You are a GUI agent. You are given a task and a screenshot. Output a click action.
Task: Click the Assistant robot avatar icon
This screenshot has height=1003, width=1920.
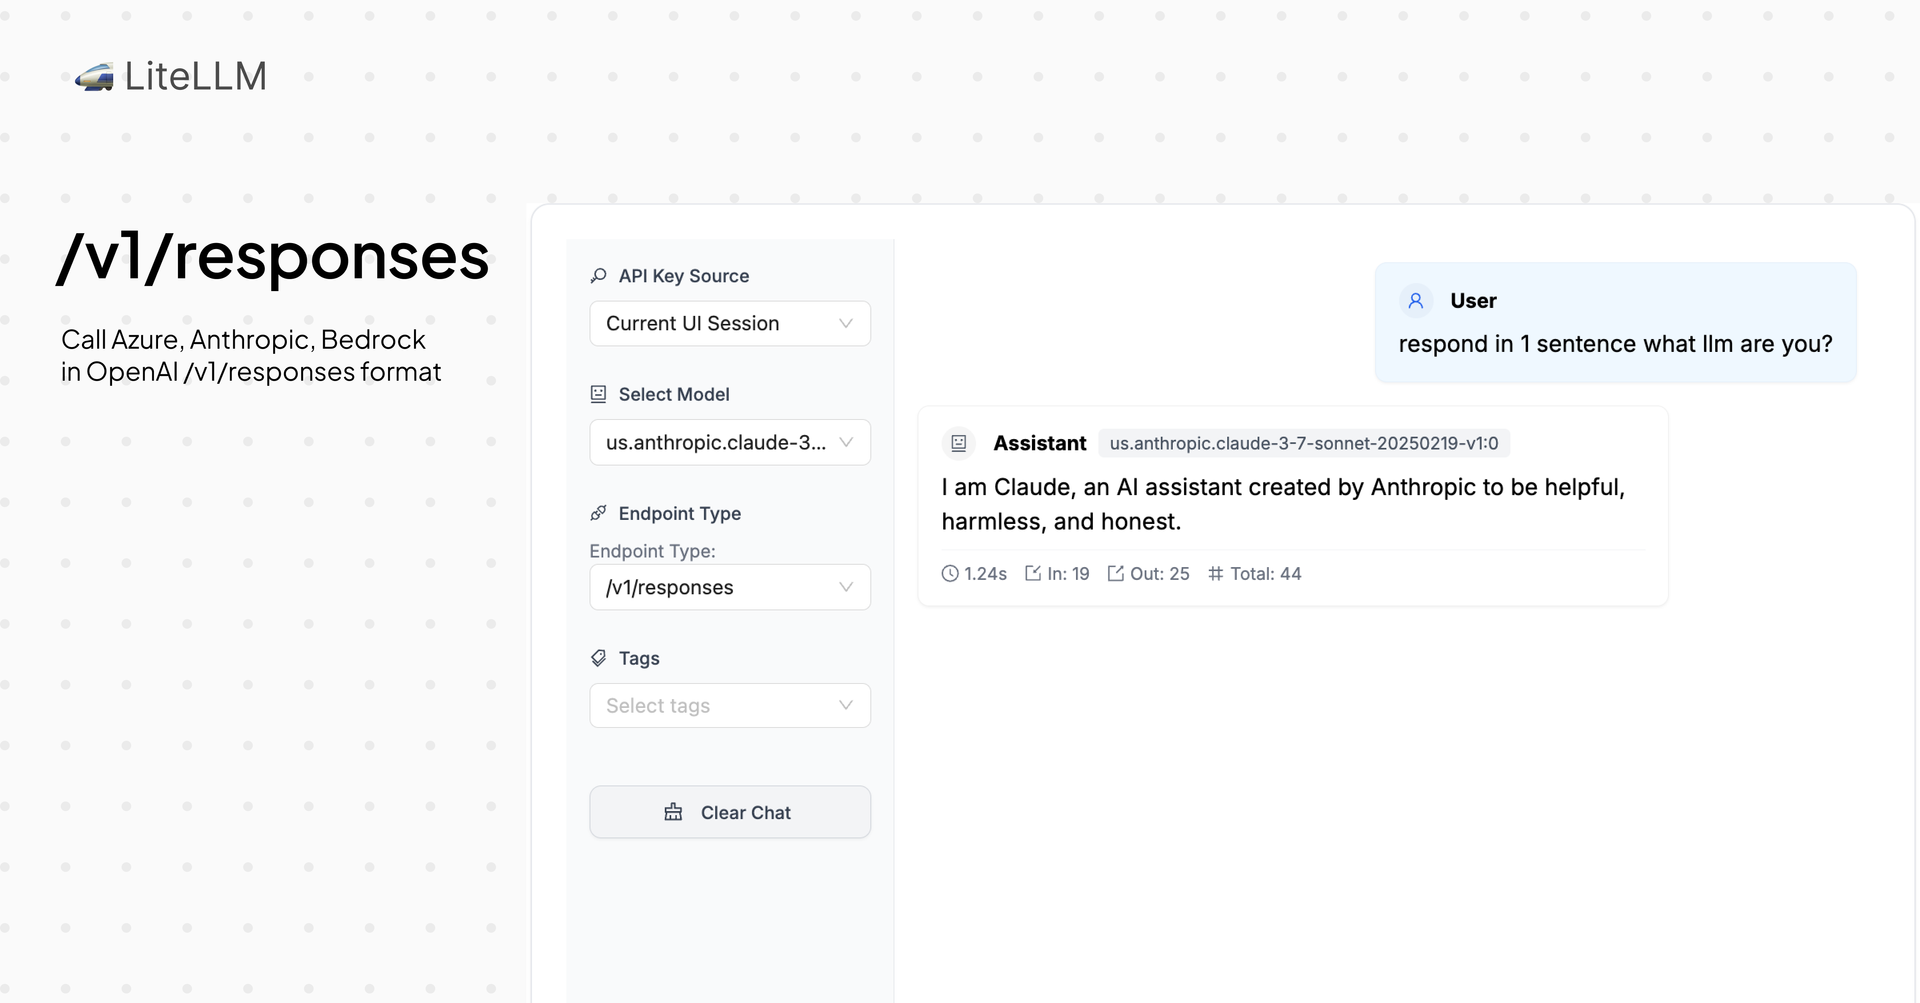tap(958, 443)
